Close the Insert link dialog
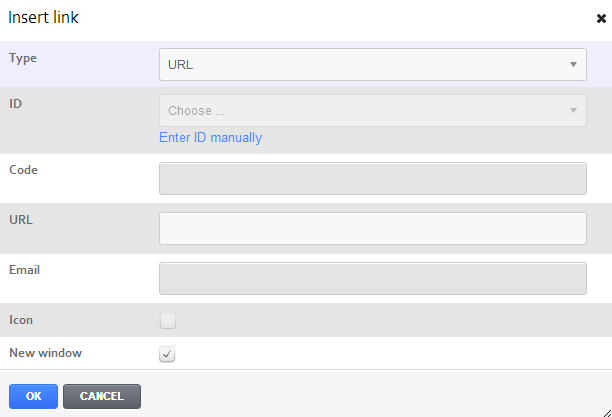Viewport: 612px width, 417px height. pyautogui.click(x=601, y=18)
